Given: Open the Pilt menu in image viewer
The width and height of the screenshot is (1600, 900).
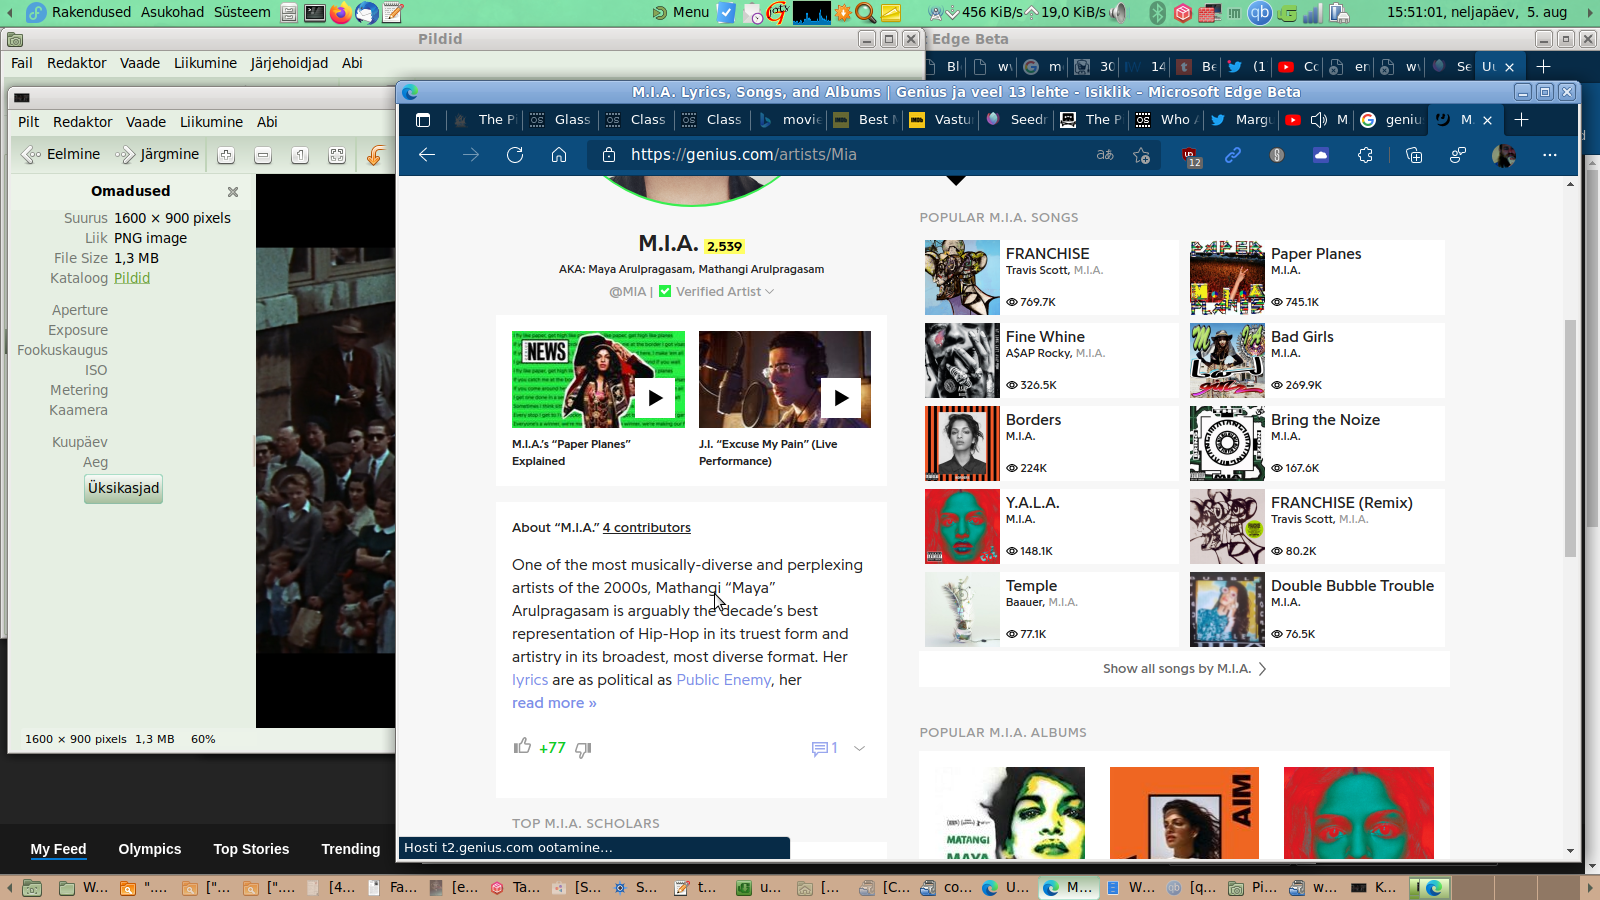Looking at the screenshot, I should tap(29, 122).
